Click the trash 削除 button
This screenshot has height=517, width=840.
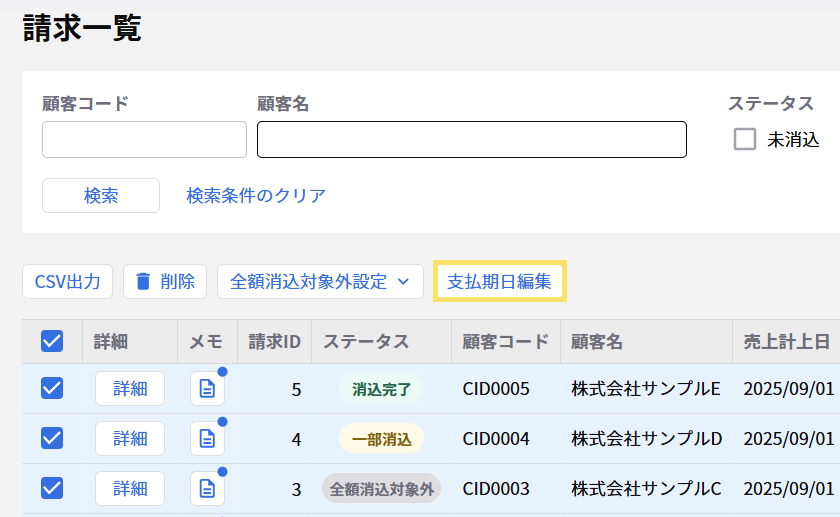pos(165,282)
